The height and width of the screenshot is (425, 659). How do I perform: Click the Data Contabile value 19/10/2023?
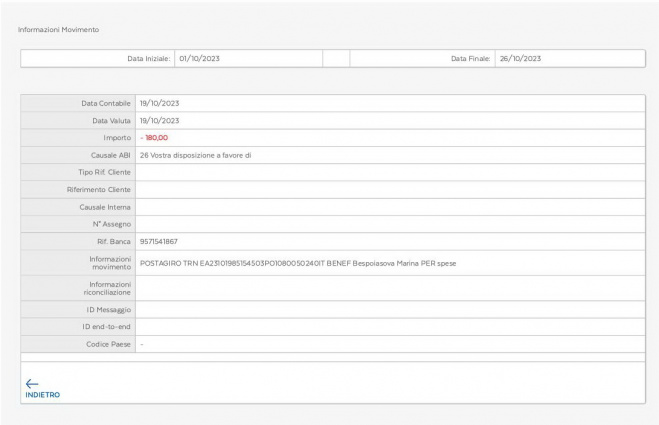coord(159,103)
